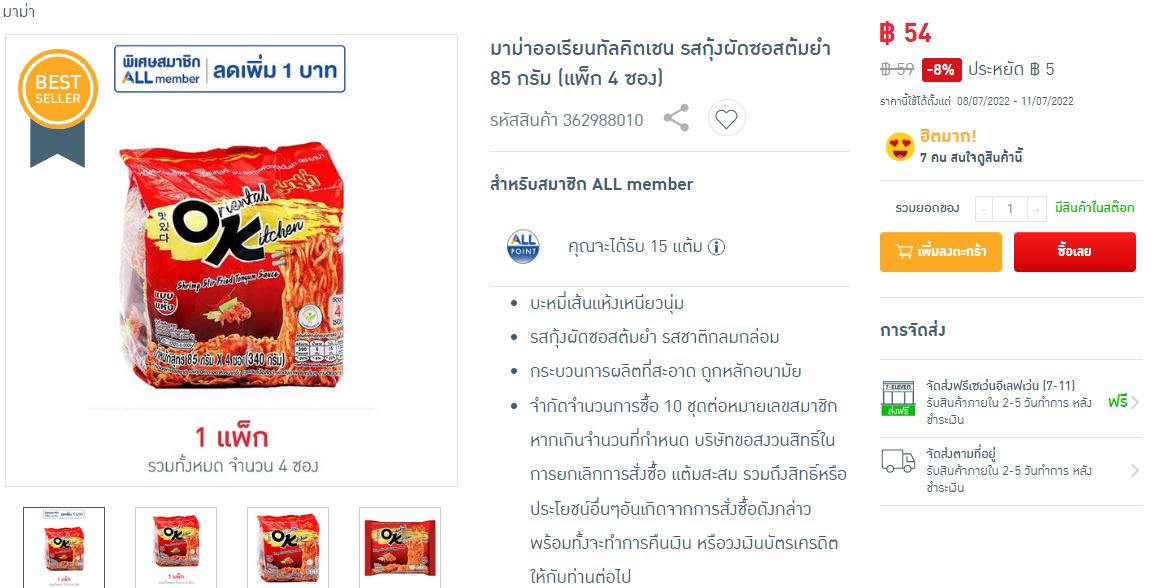The image size is (1159, 588).
Task: Select the first product thumbnail
Action: pyautogui.click(x=64, y=547)
